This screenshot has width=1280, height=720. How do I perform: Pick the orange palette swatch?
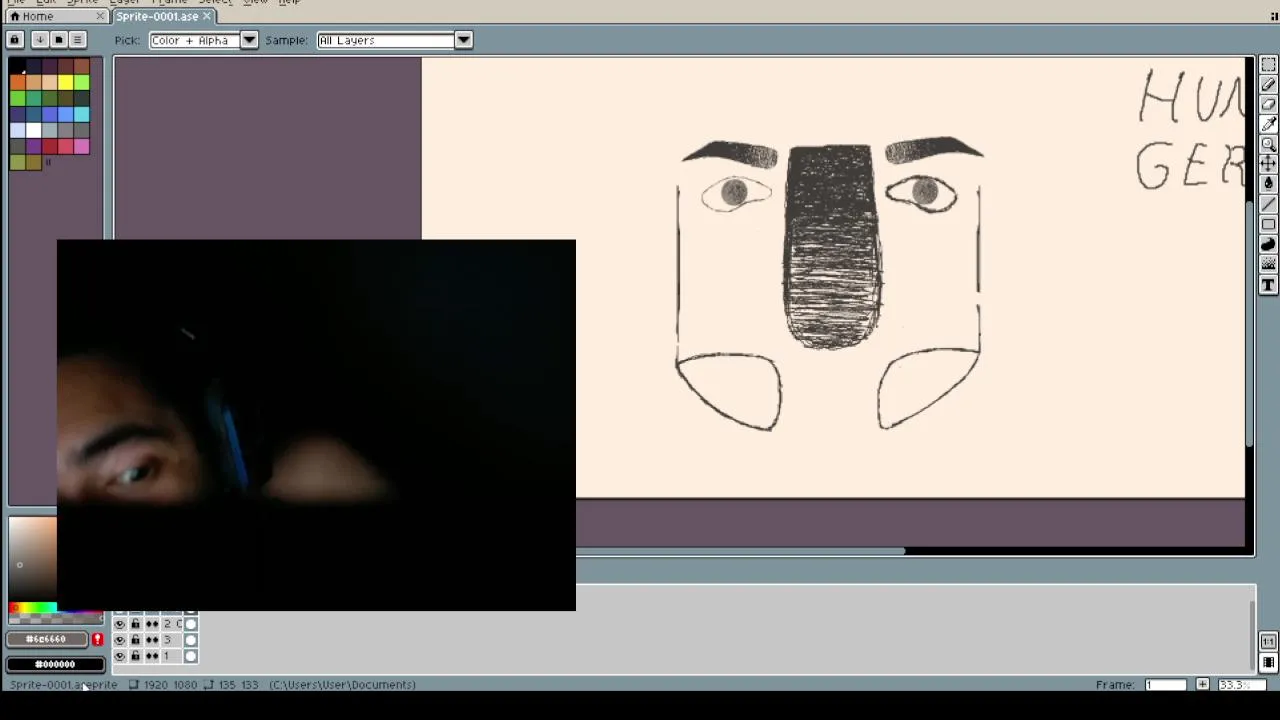point(17,82)
